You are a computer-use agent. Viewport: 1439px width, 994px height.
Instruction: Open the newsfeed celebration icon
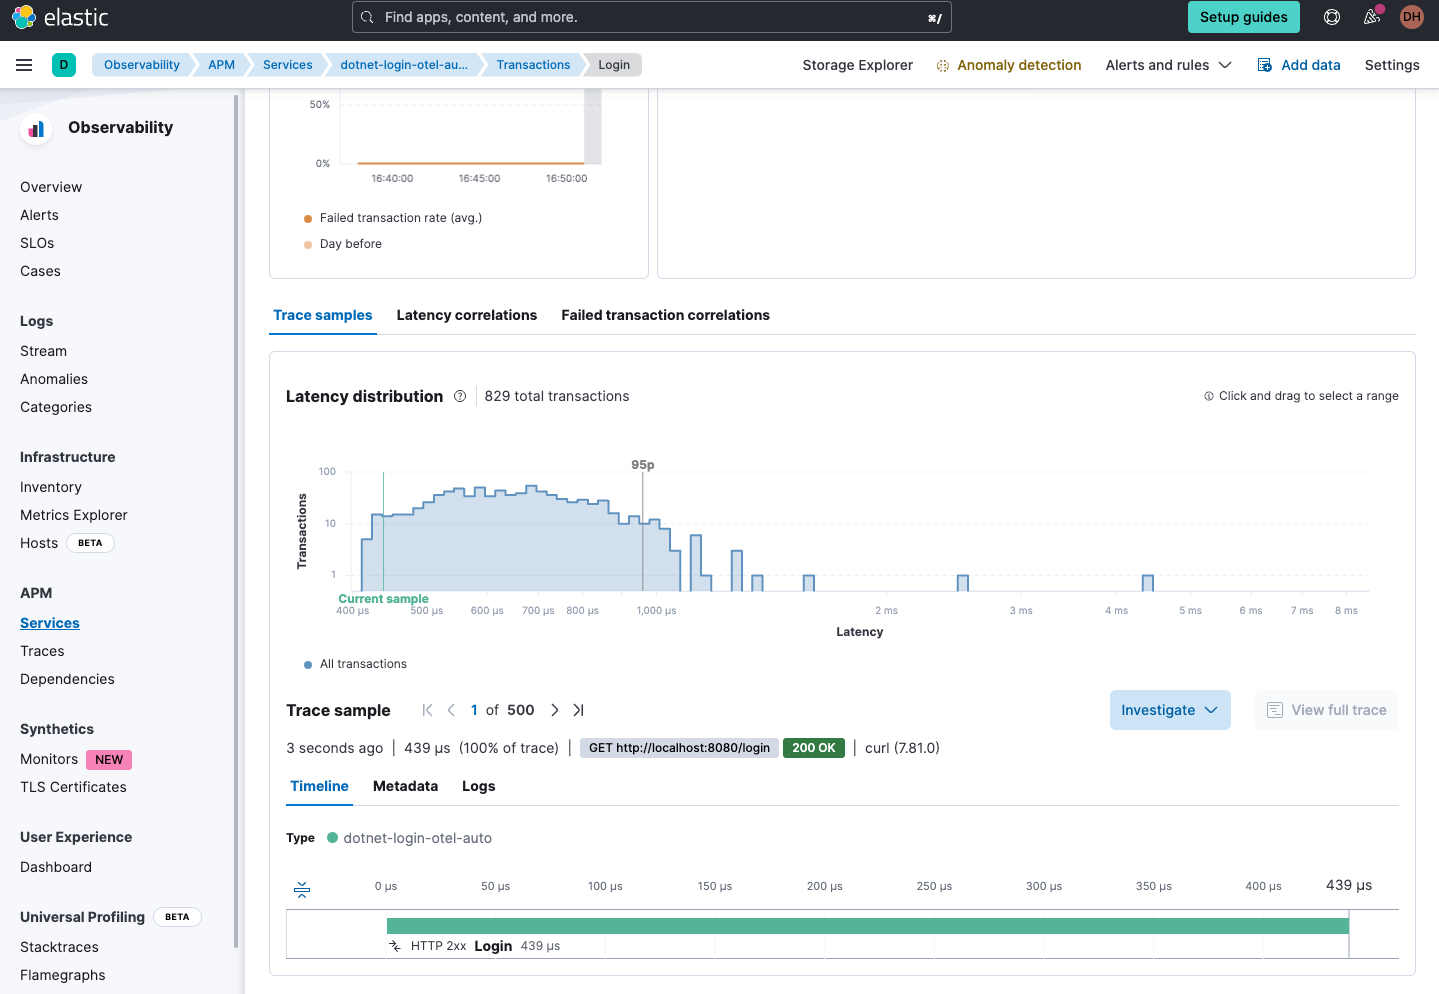click(1371, 17)
